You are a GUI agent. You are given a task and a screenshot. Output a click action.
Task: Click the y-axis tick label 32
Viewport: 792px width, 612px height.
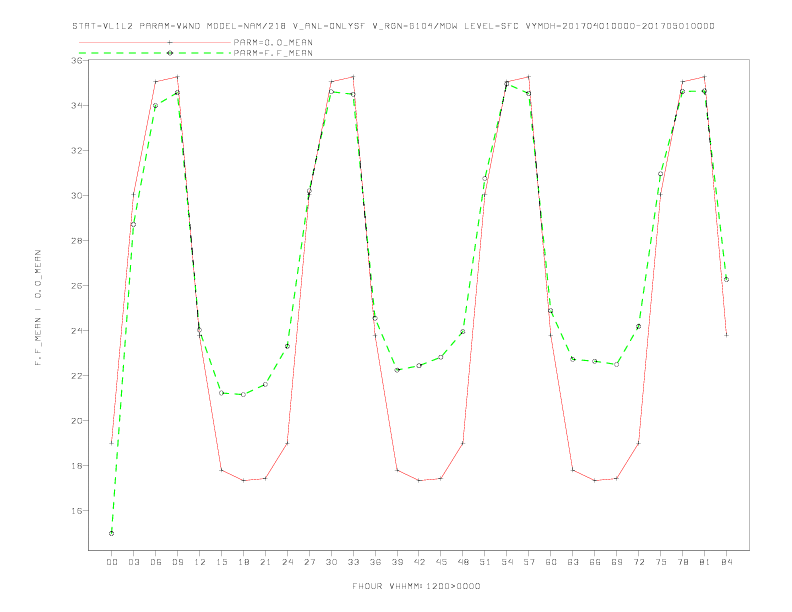77,150
